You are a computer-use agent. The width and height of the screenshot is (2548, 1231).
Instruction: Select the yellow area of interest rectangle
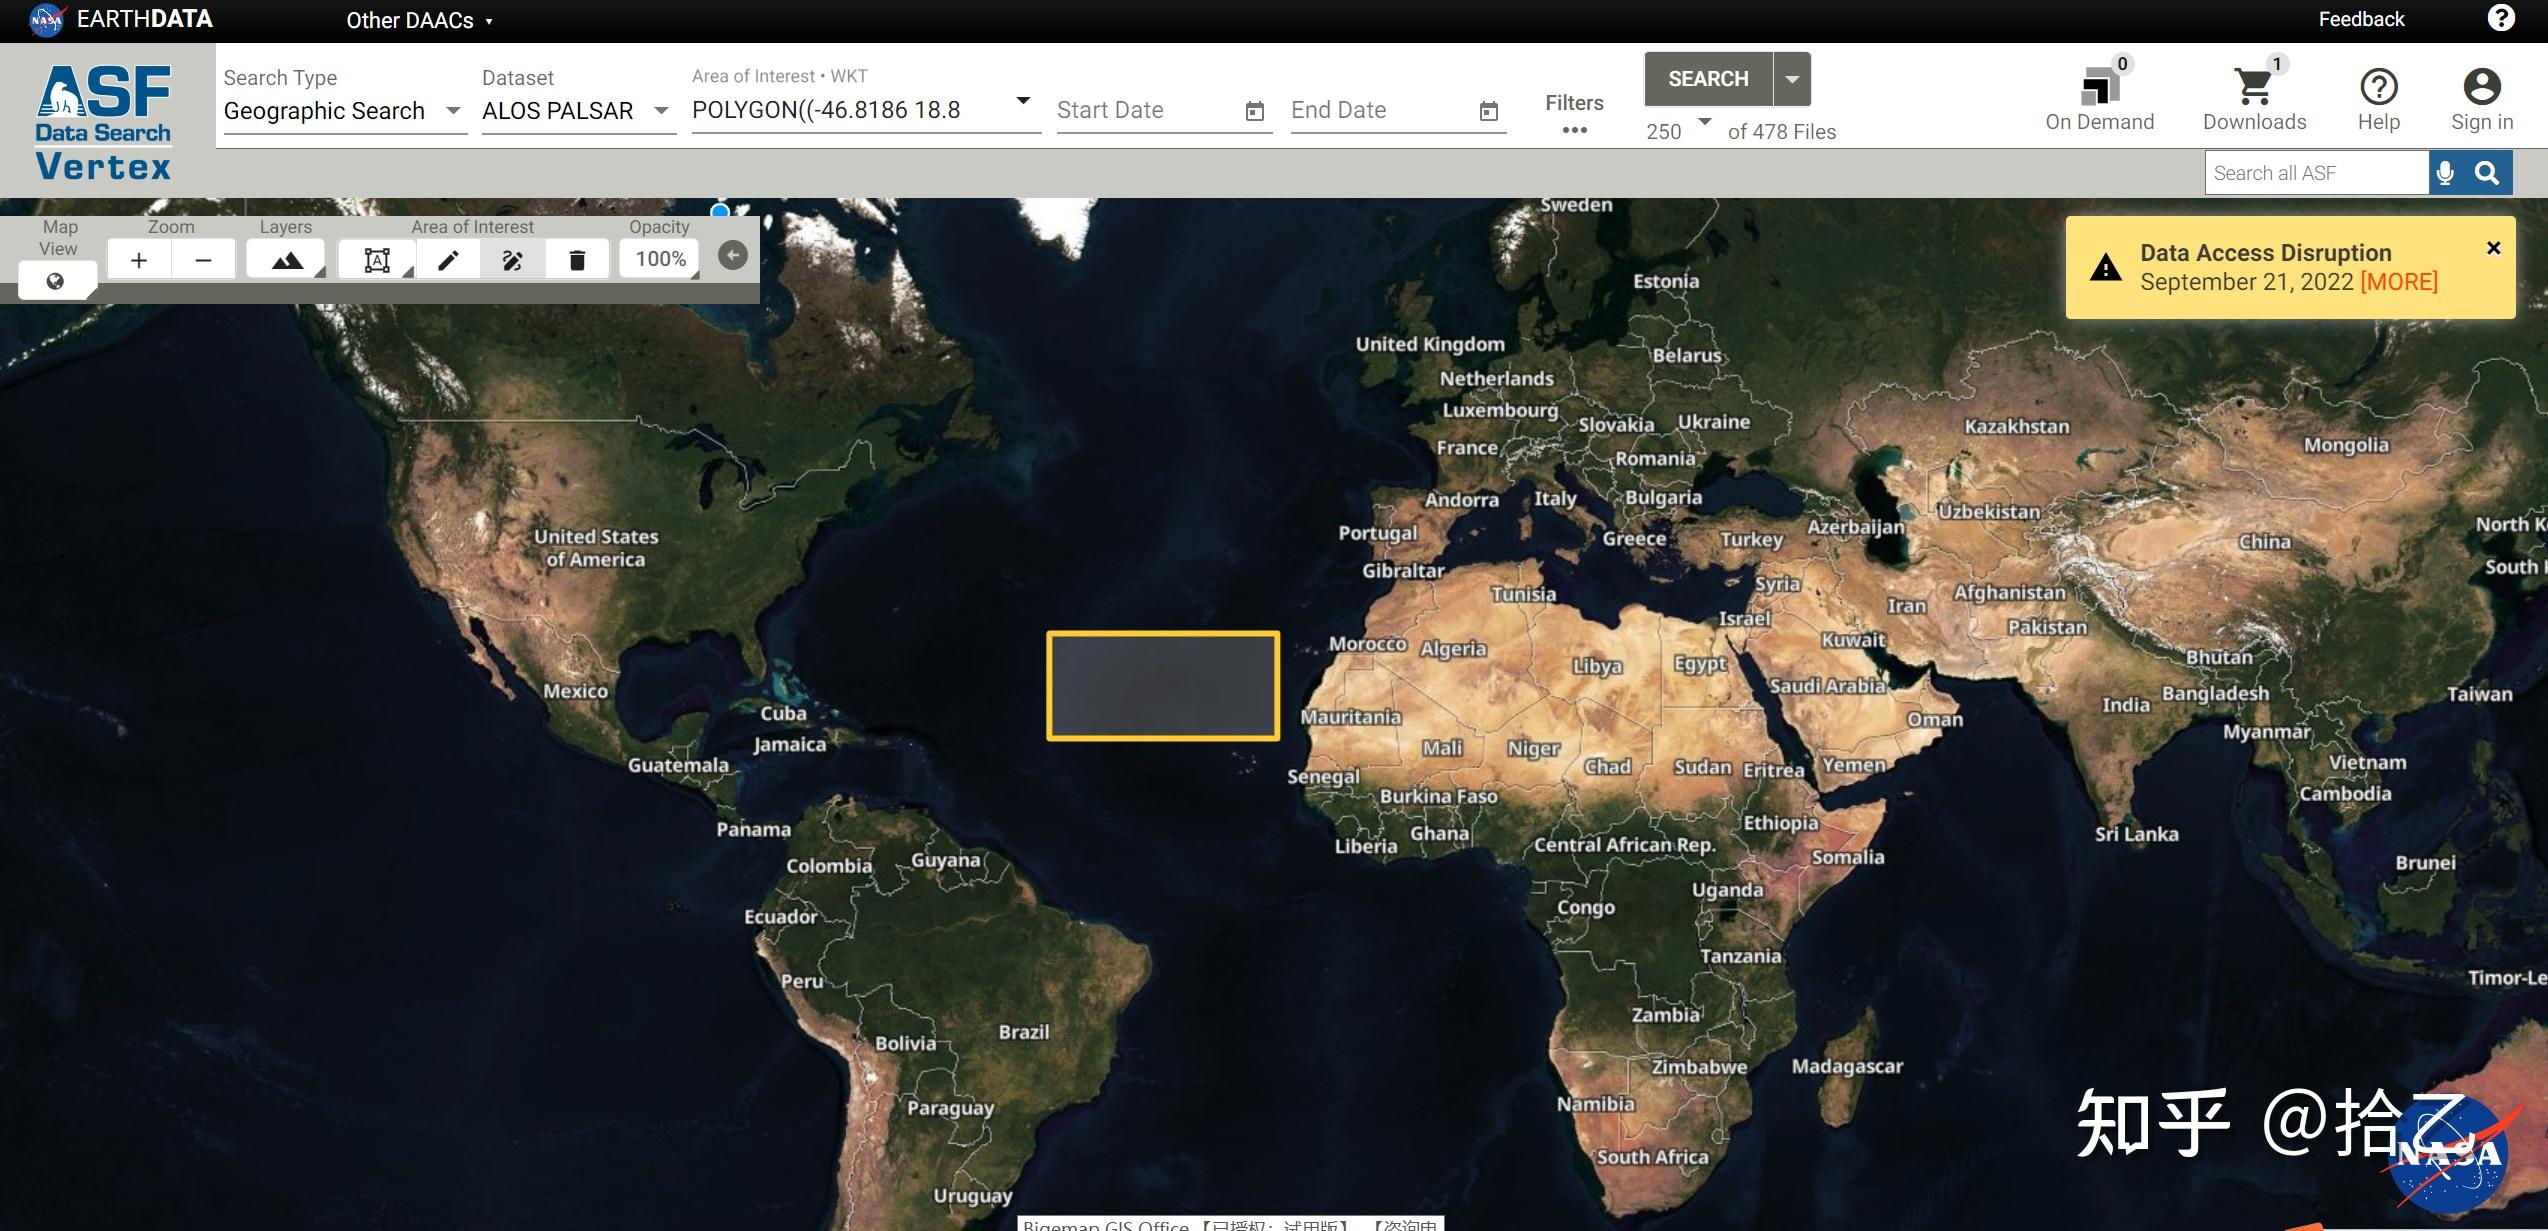tap(1163, 686)
